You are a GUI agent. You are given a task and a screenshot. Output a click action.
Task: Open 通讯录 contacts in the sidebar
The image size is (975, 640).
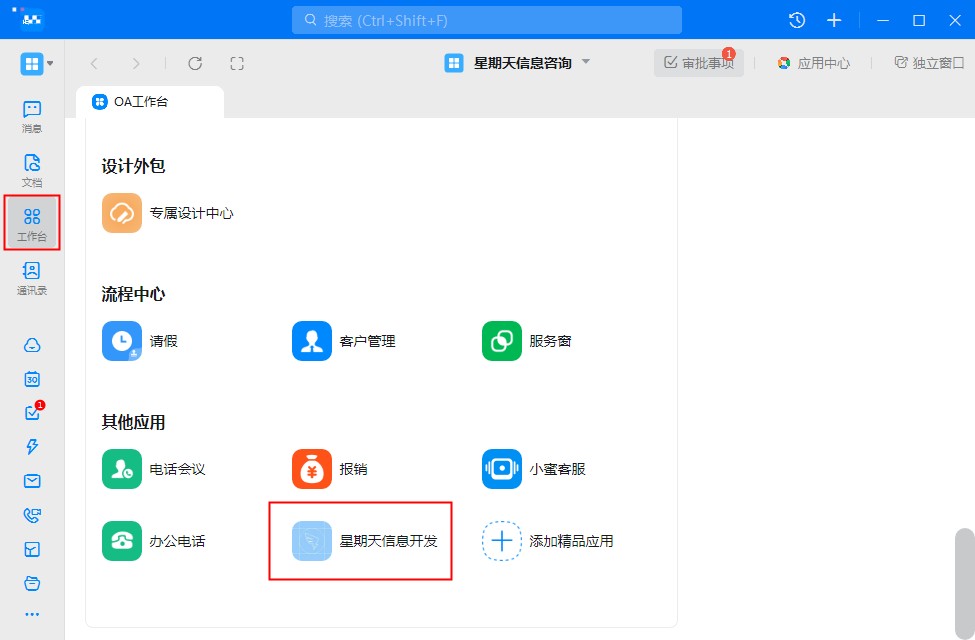(32, 278)
